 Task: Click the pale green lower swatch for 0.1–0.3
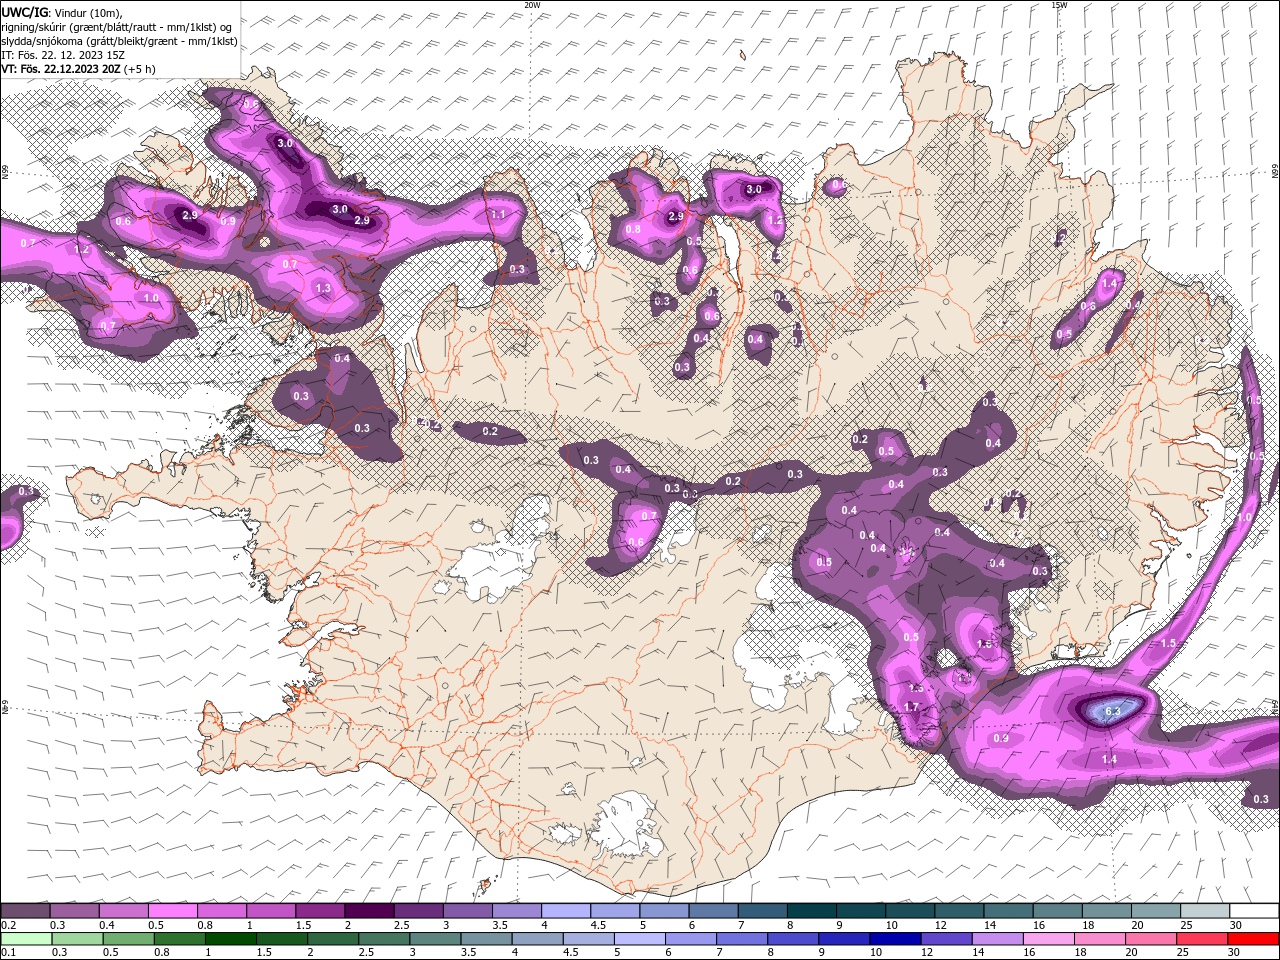(x=26, y=939)
